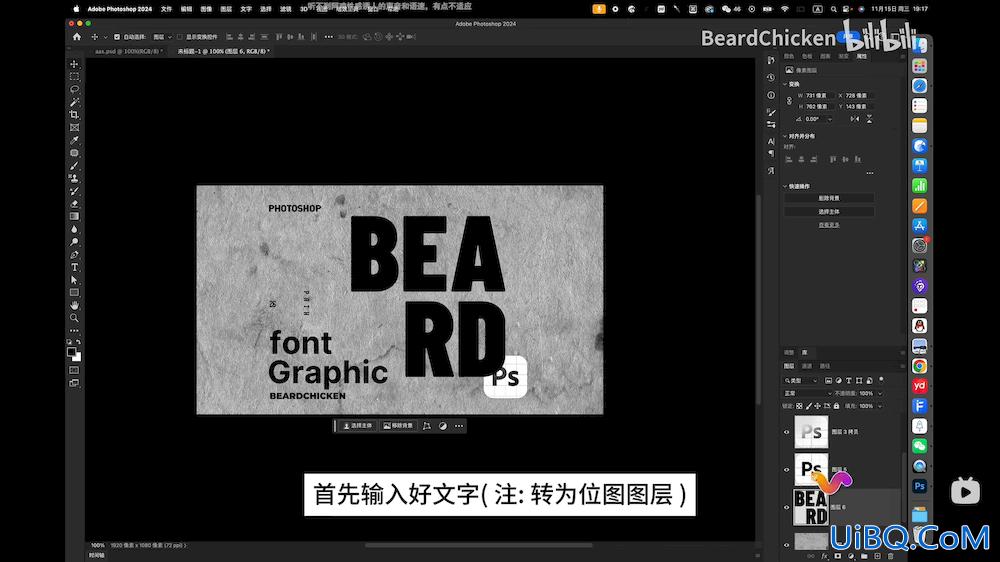Toggle the lock all layer option
The width and height of the screenshot is (1000, 562).
[836, 406]
